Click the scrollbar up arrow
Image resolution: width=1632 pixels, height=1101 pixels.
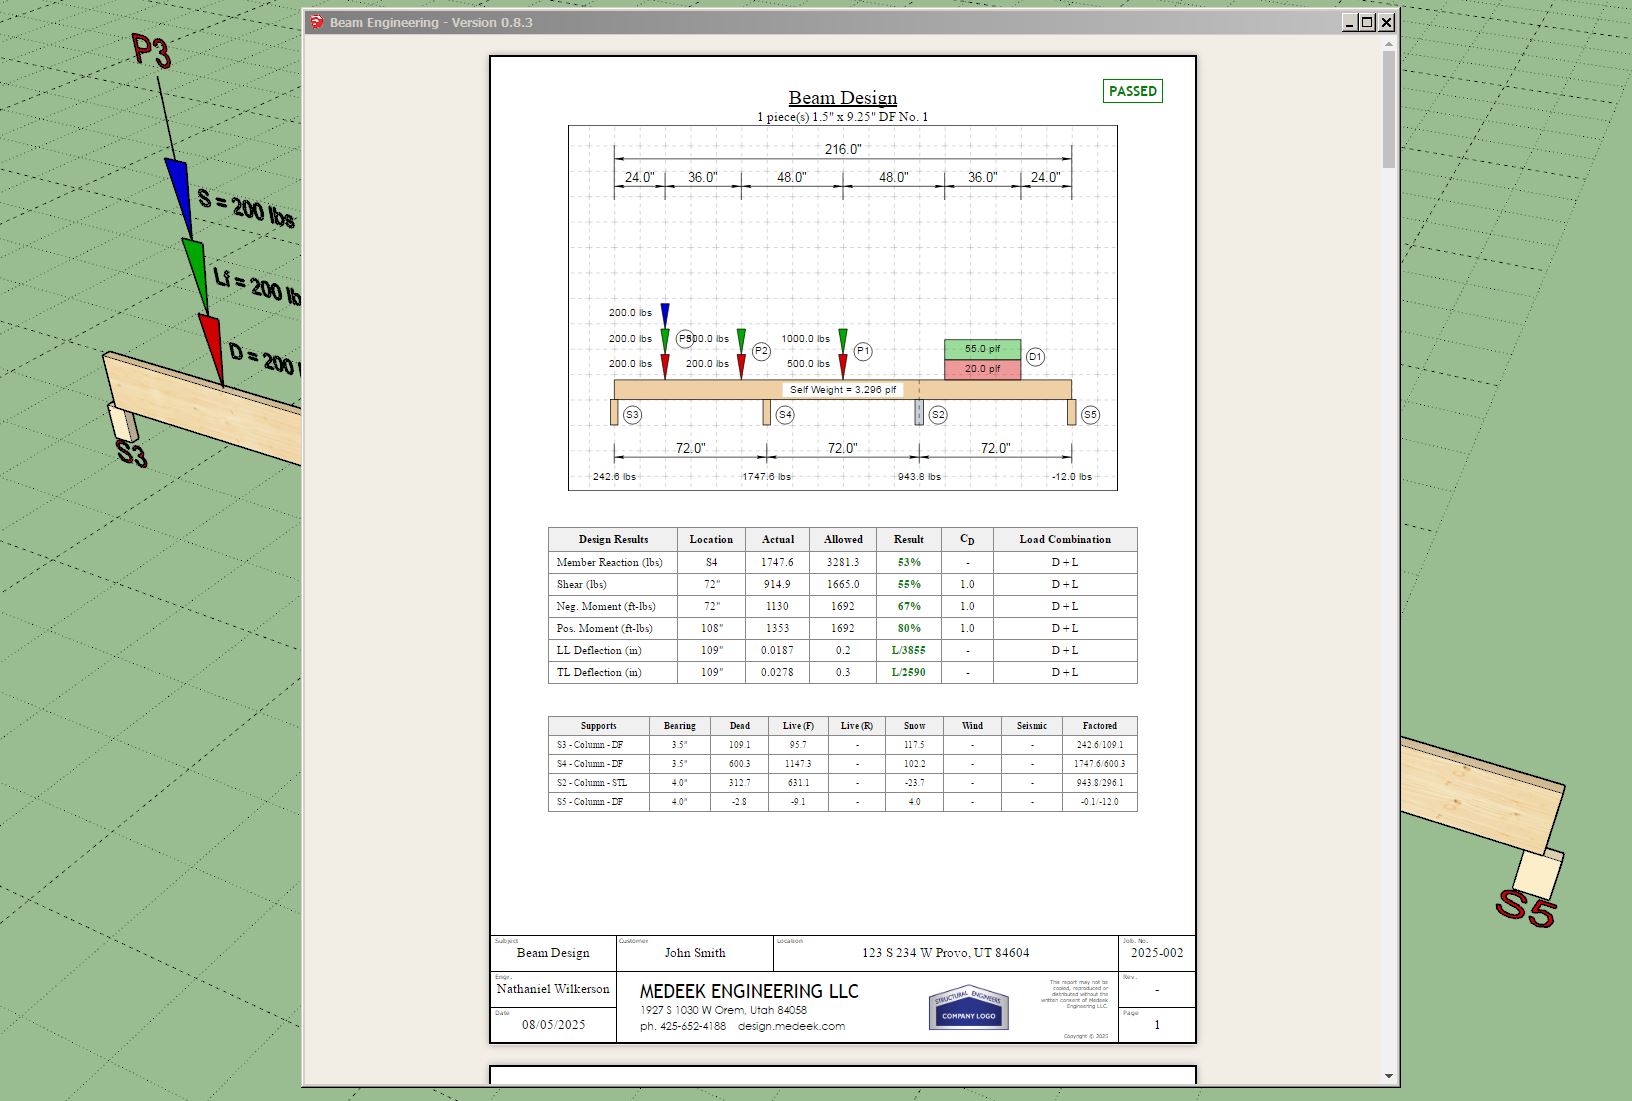pyautogui.click(x=1389, y=44)
